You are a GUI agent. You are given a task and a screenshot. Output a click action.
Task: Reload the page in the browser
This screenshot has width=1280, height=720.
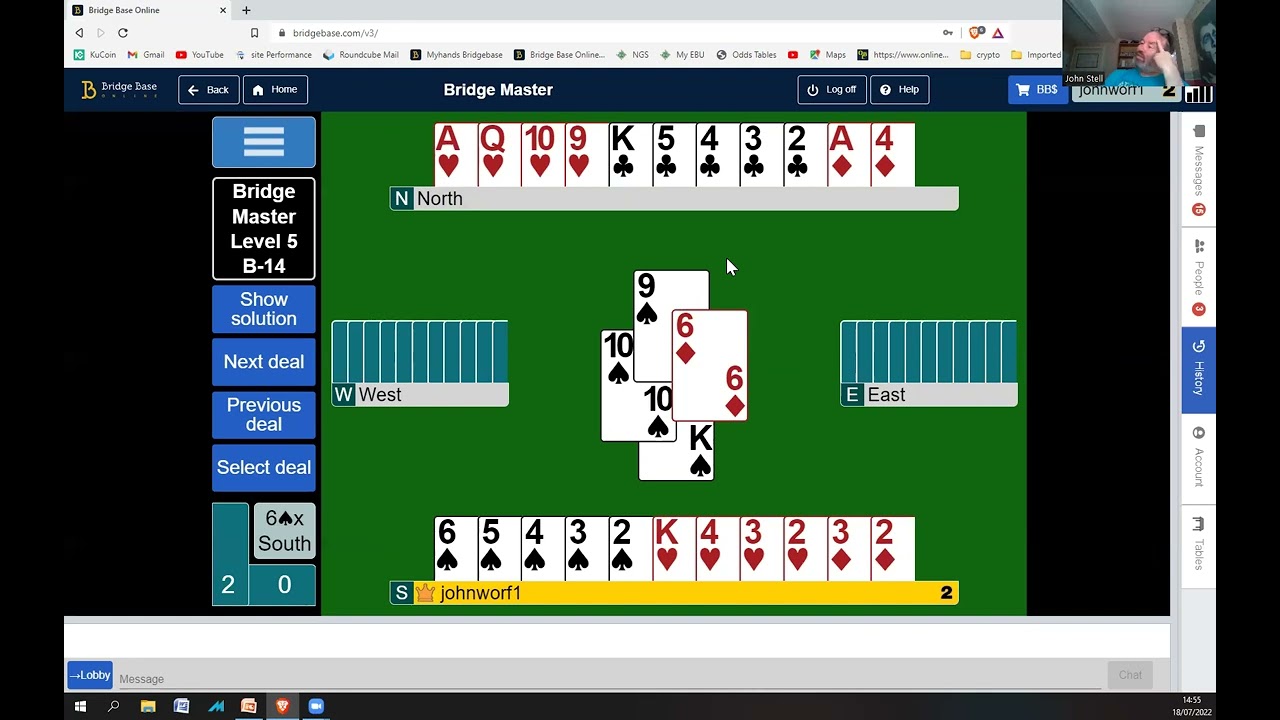122,32
